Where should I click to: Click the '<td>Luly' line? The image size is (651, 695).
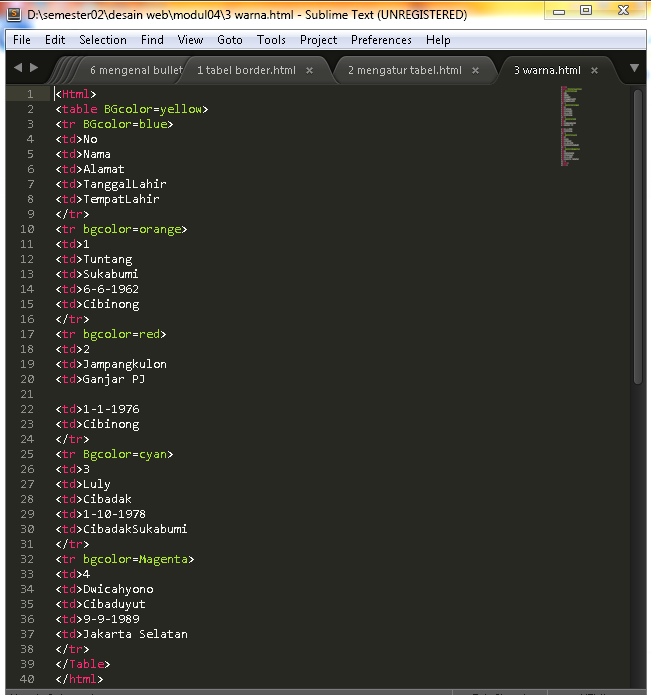point(83,484)
